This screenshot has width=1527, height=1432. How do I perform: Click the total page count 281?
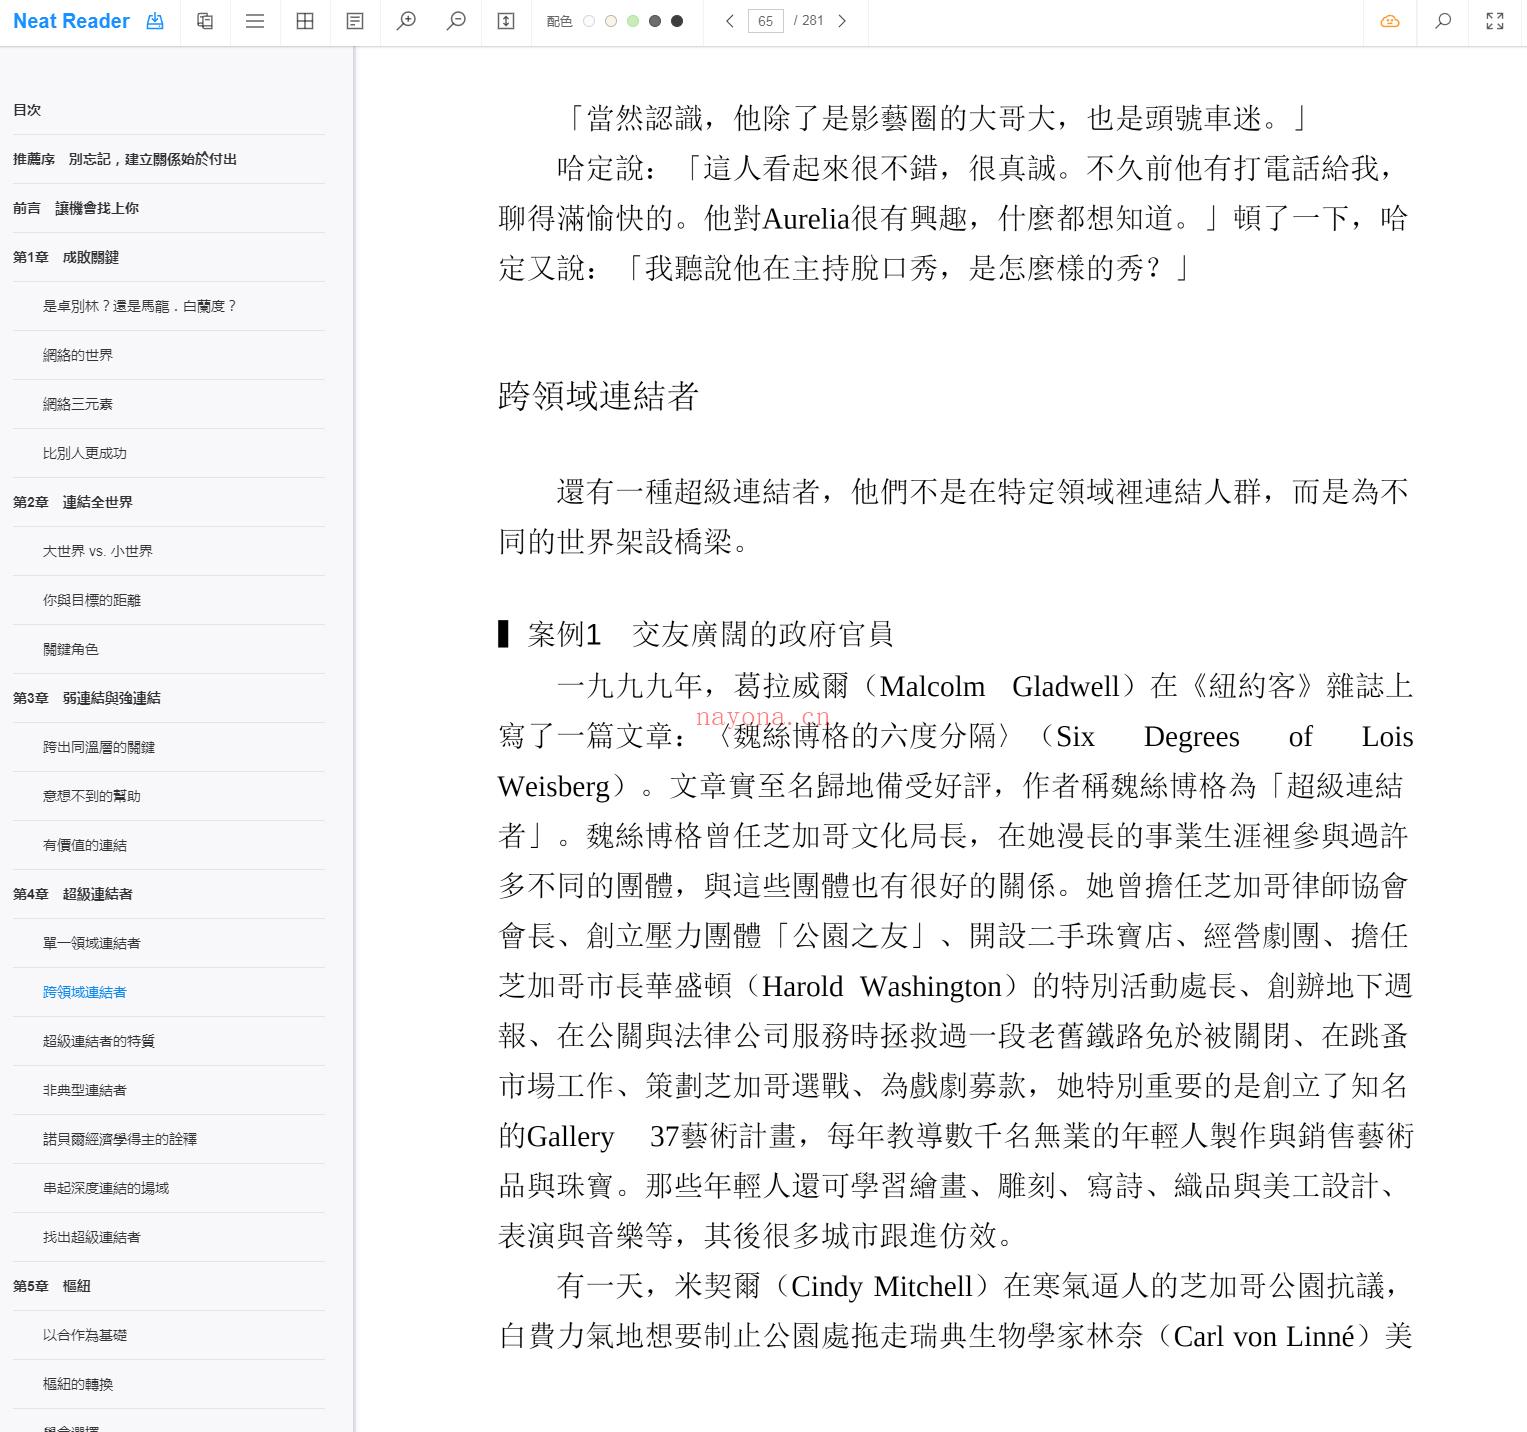coord(813,21)
